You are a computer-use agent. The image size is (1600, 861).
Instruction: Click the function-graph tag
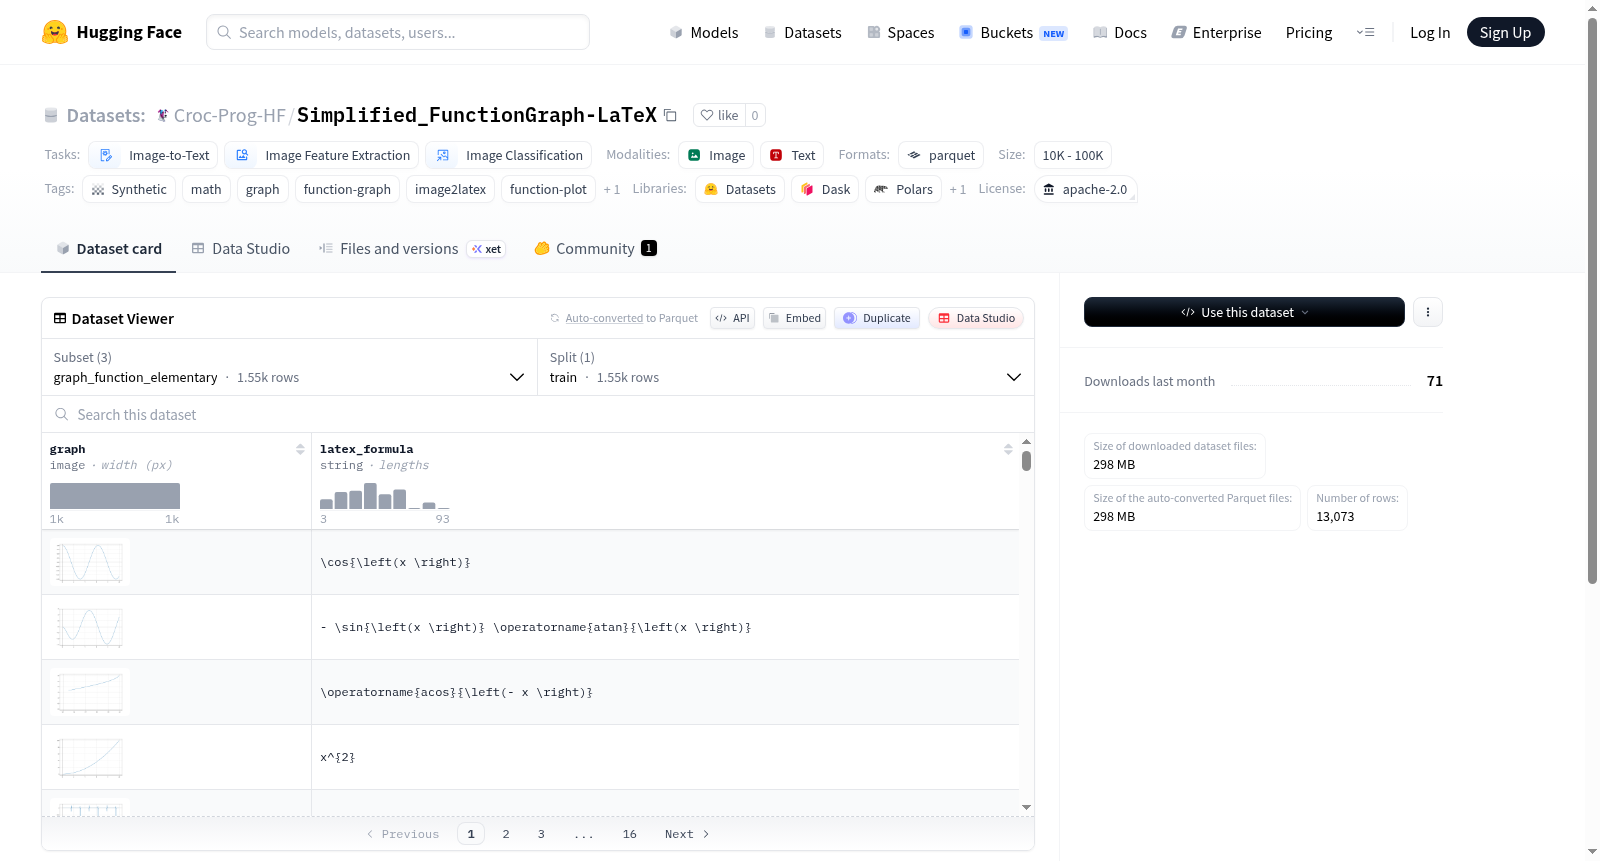(x=347, y=189)
